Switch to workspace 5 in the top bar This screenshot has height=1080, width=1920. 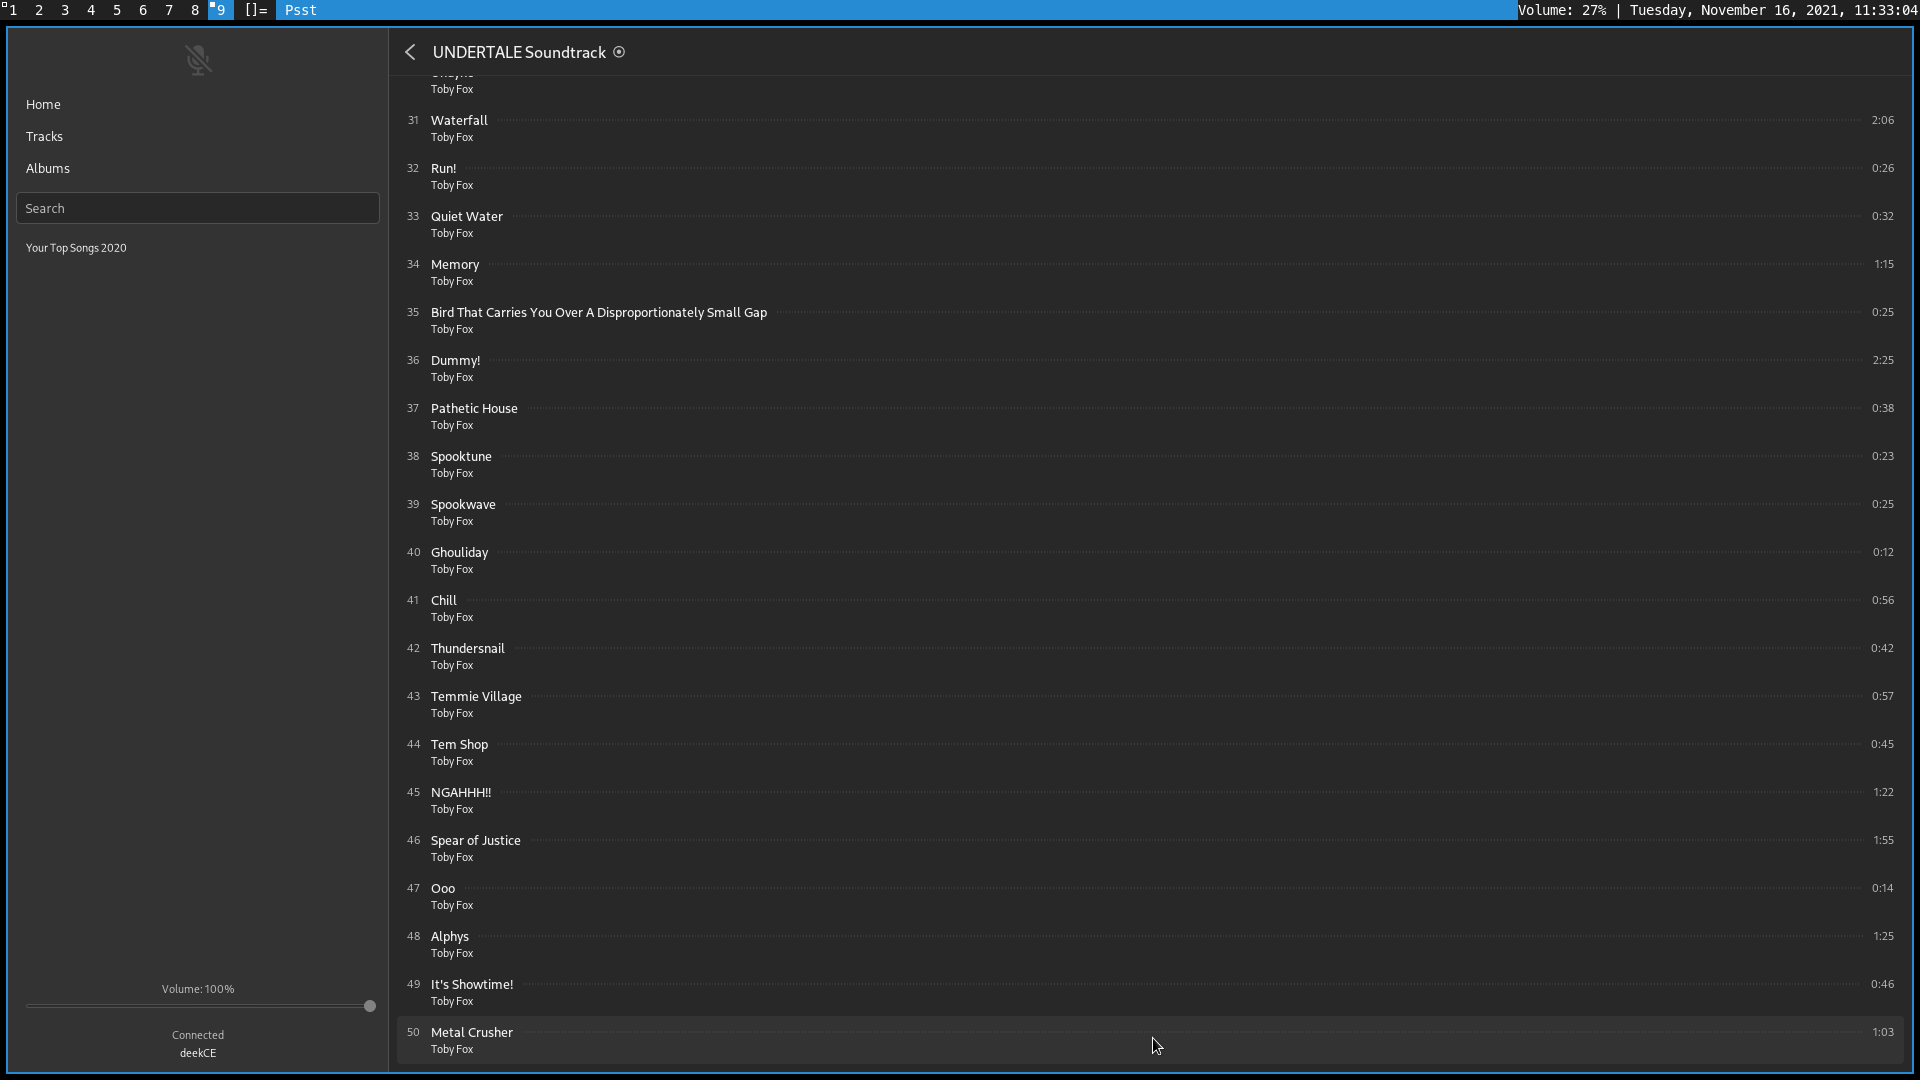click(117, 10)
